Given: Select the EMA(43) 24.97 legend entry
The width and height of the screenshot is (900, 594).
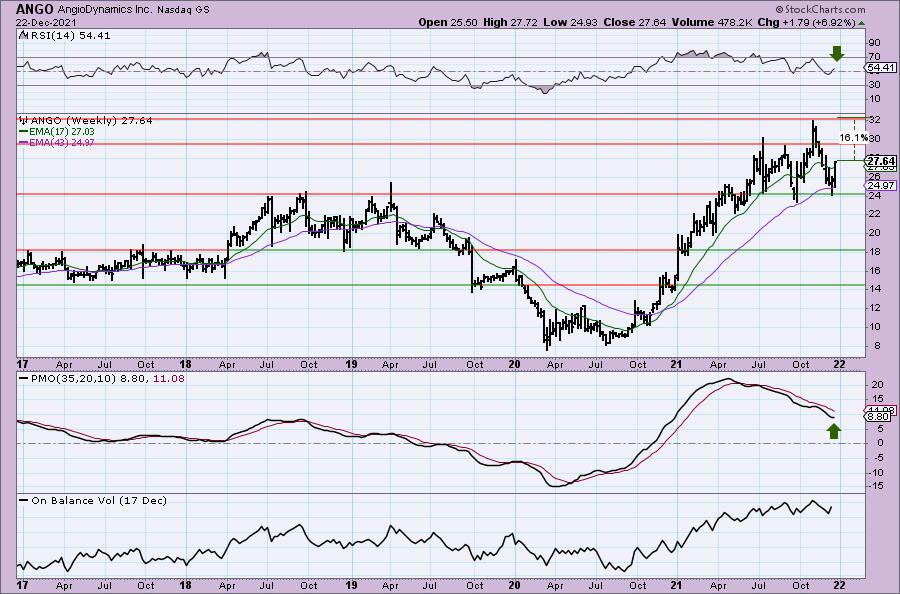Looking at the screenshot, I should [x=61, y=142].
